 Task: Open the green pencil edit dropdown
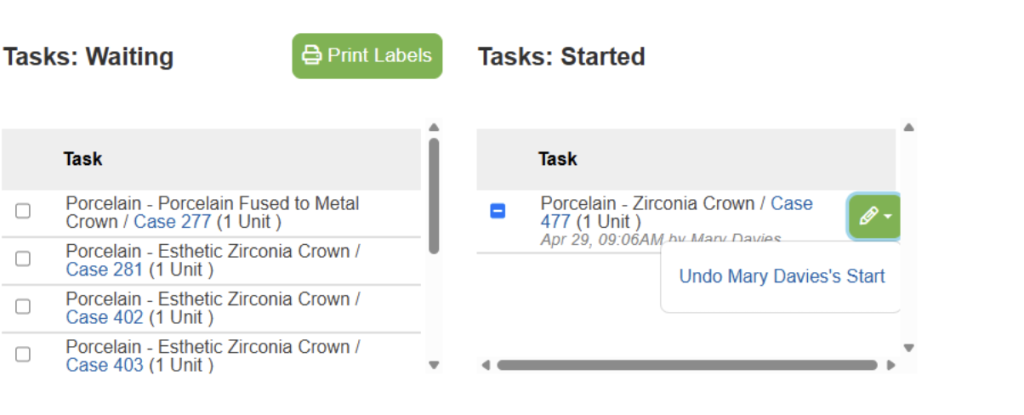pos(874,216)
